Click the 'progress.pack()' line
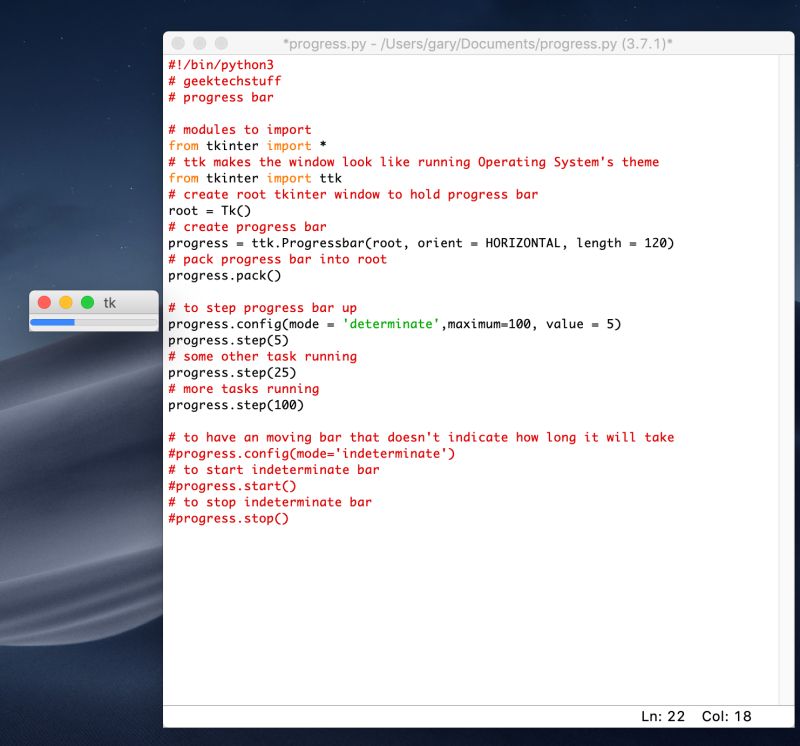 [x=222, y=275]
